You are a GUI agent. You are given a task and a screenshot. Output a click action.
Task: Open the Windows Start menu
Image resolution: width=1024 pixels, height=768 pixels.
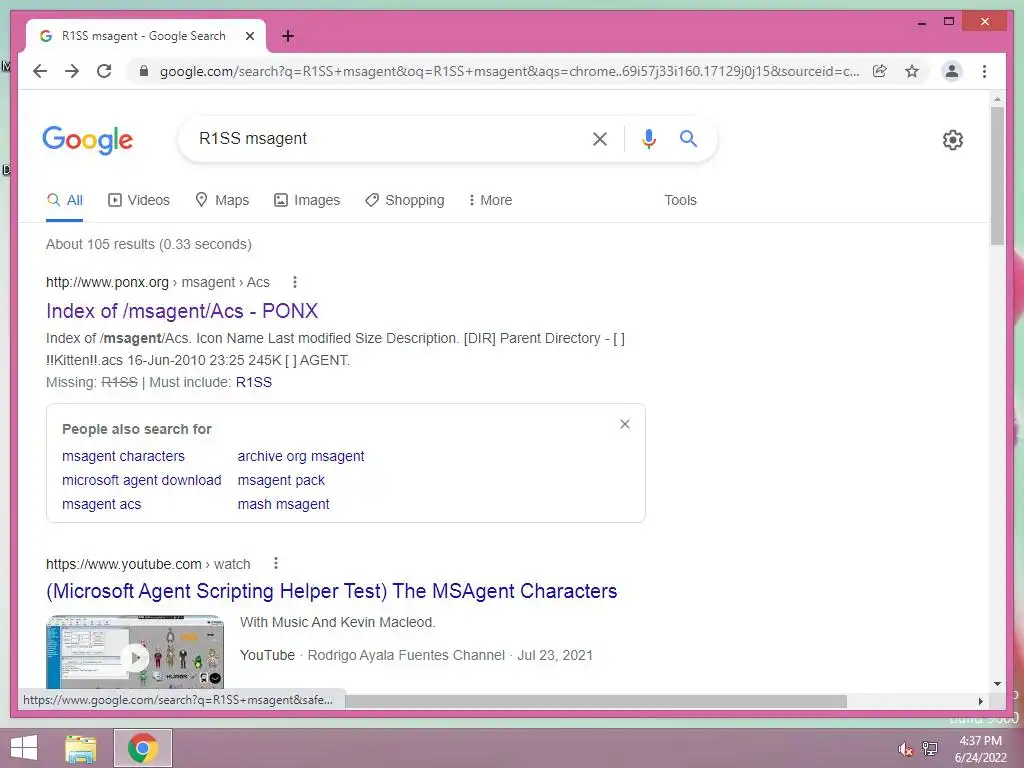point(24,748)
